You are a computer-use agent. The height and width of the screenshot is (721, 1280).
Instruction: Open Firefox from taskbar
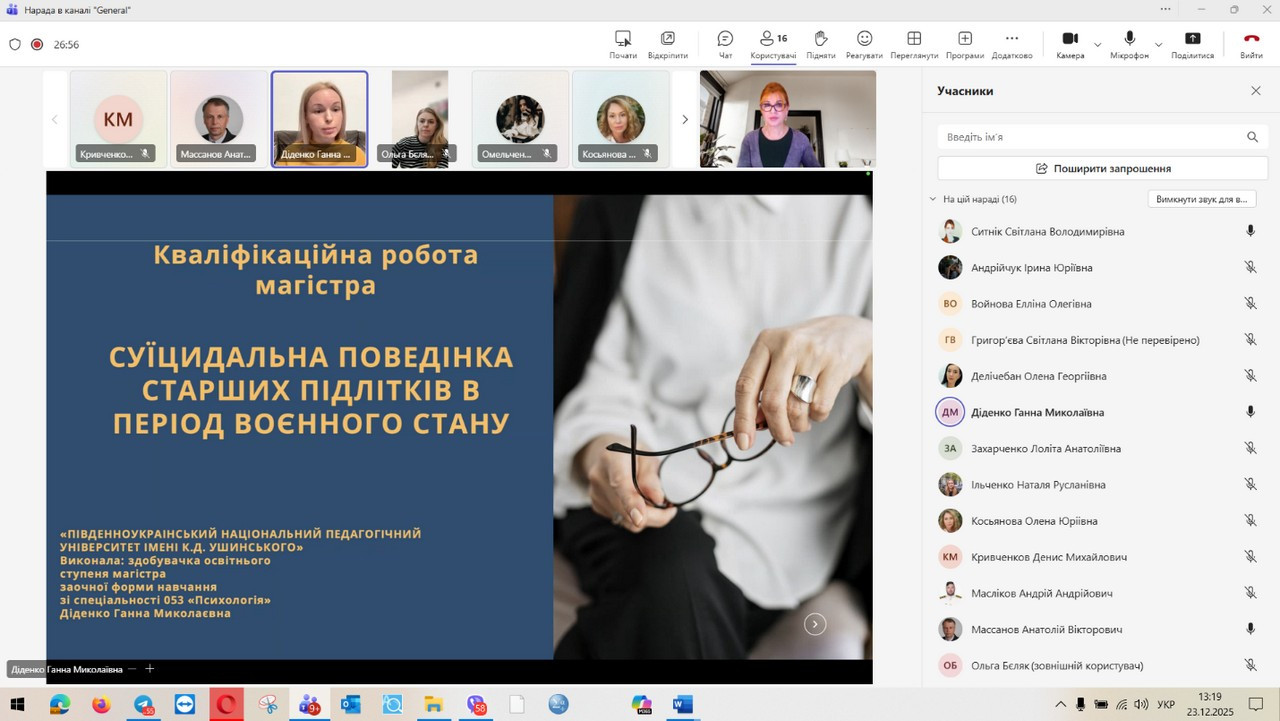click(101, 705)
